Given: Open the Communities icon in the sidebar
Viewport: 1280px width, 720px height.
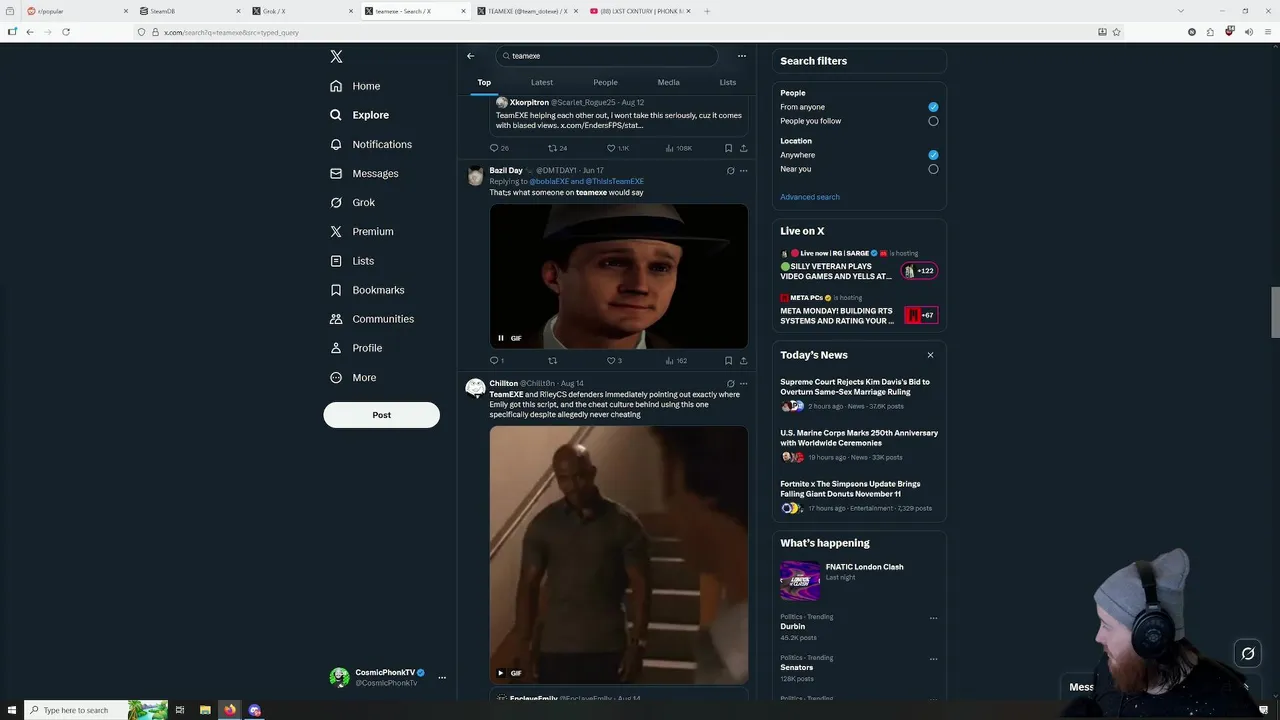Looking at the screenshot, I should point(336,319).
